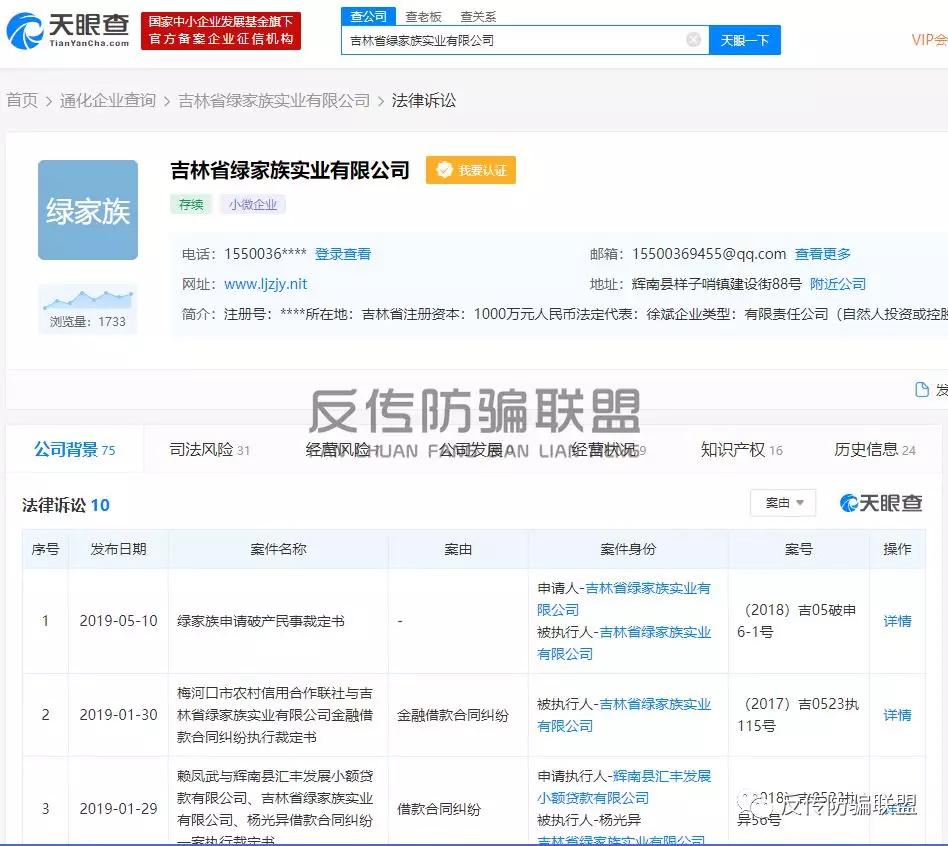Open the 案由 filter dropdown

point(782,503)
